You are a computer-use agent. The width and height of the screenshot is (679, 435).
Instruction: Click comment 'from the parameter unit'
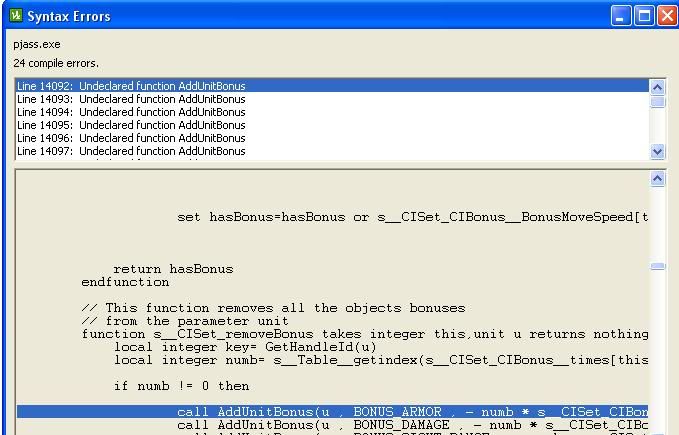(185, 321)
